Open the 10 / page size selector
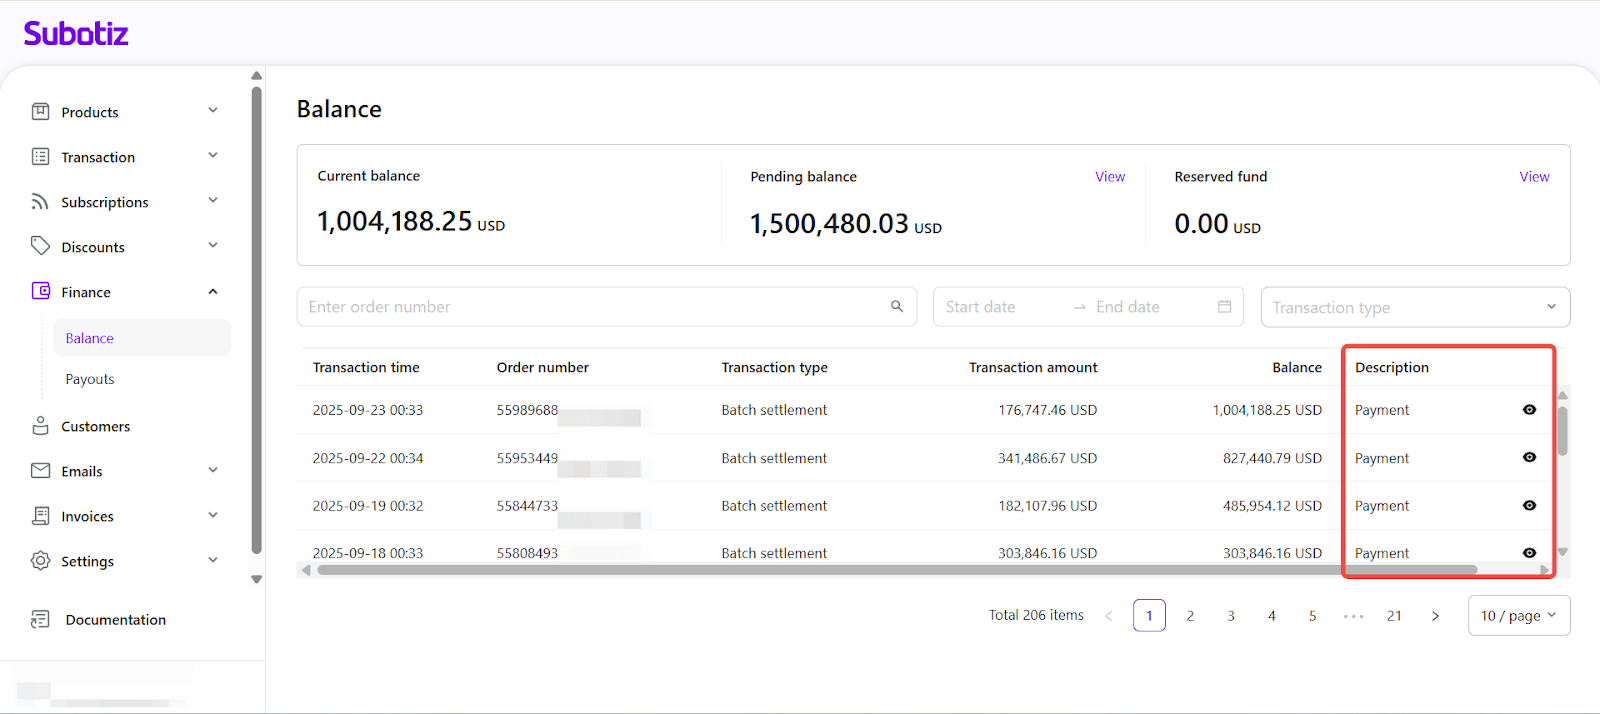Screen dimensions: 1600x714 click(x=1518, y=616)
